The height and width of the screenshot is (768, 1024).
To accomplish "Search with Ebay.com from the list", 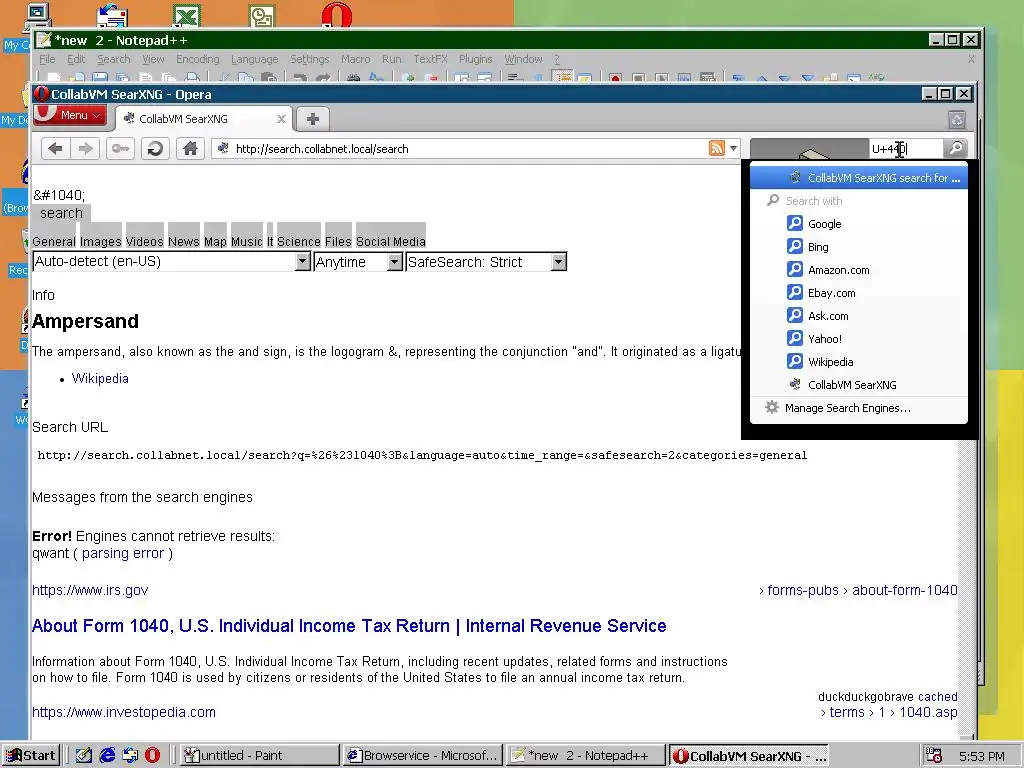I will point(859,293).
